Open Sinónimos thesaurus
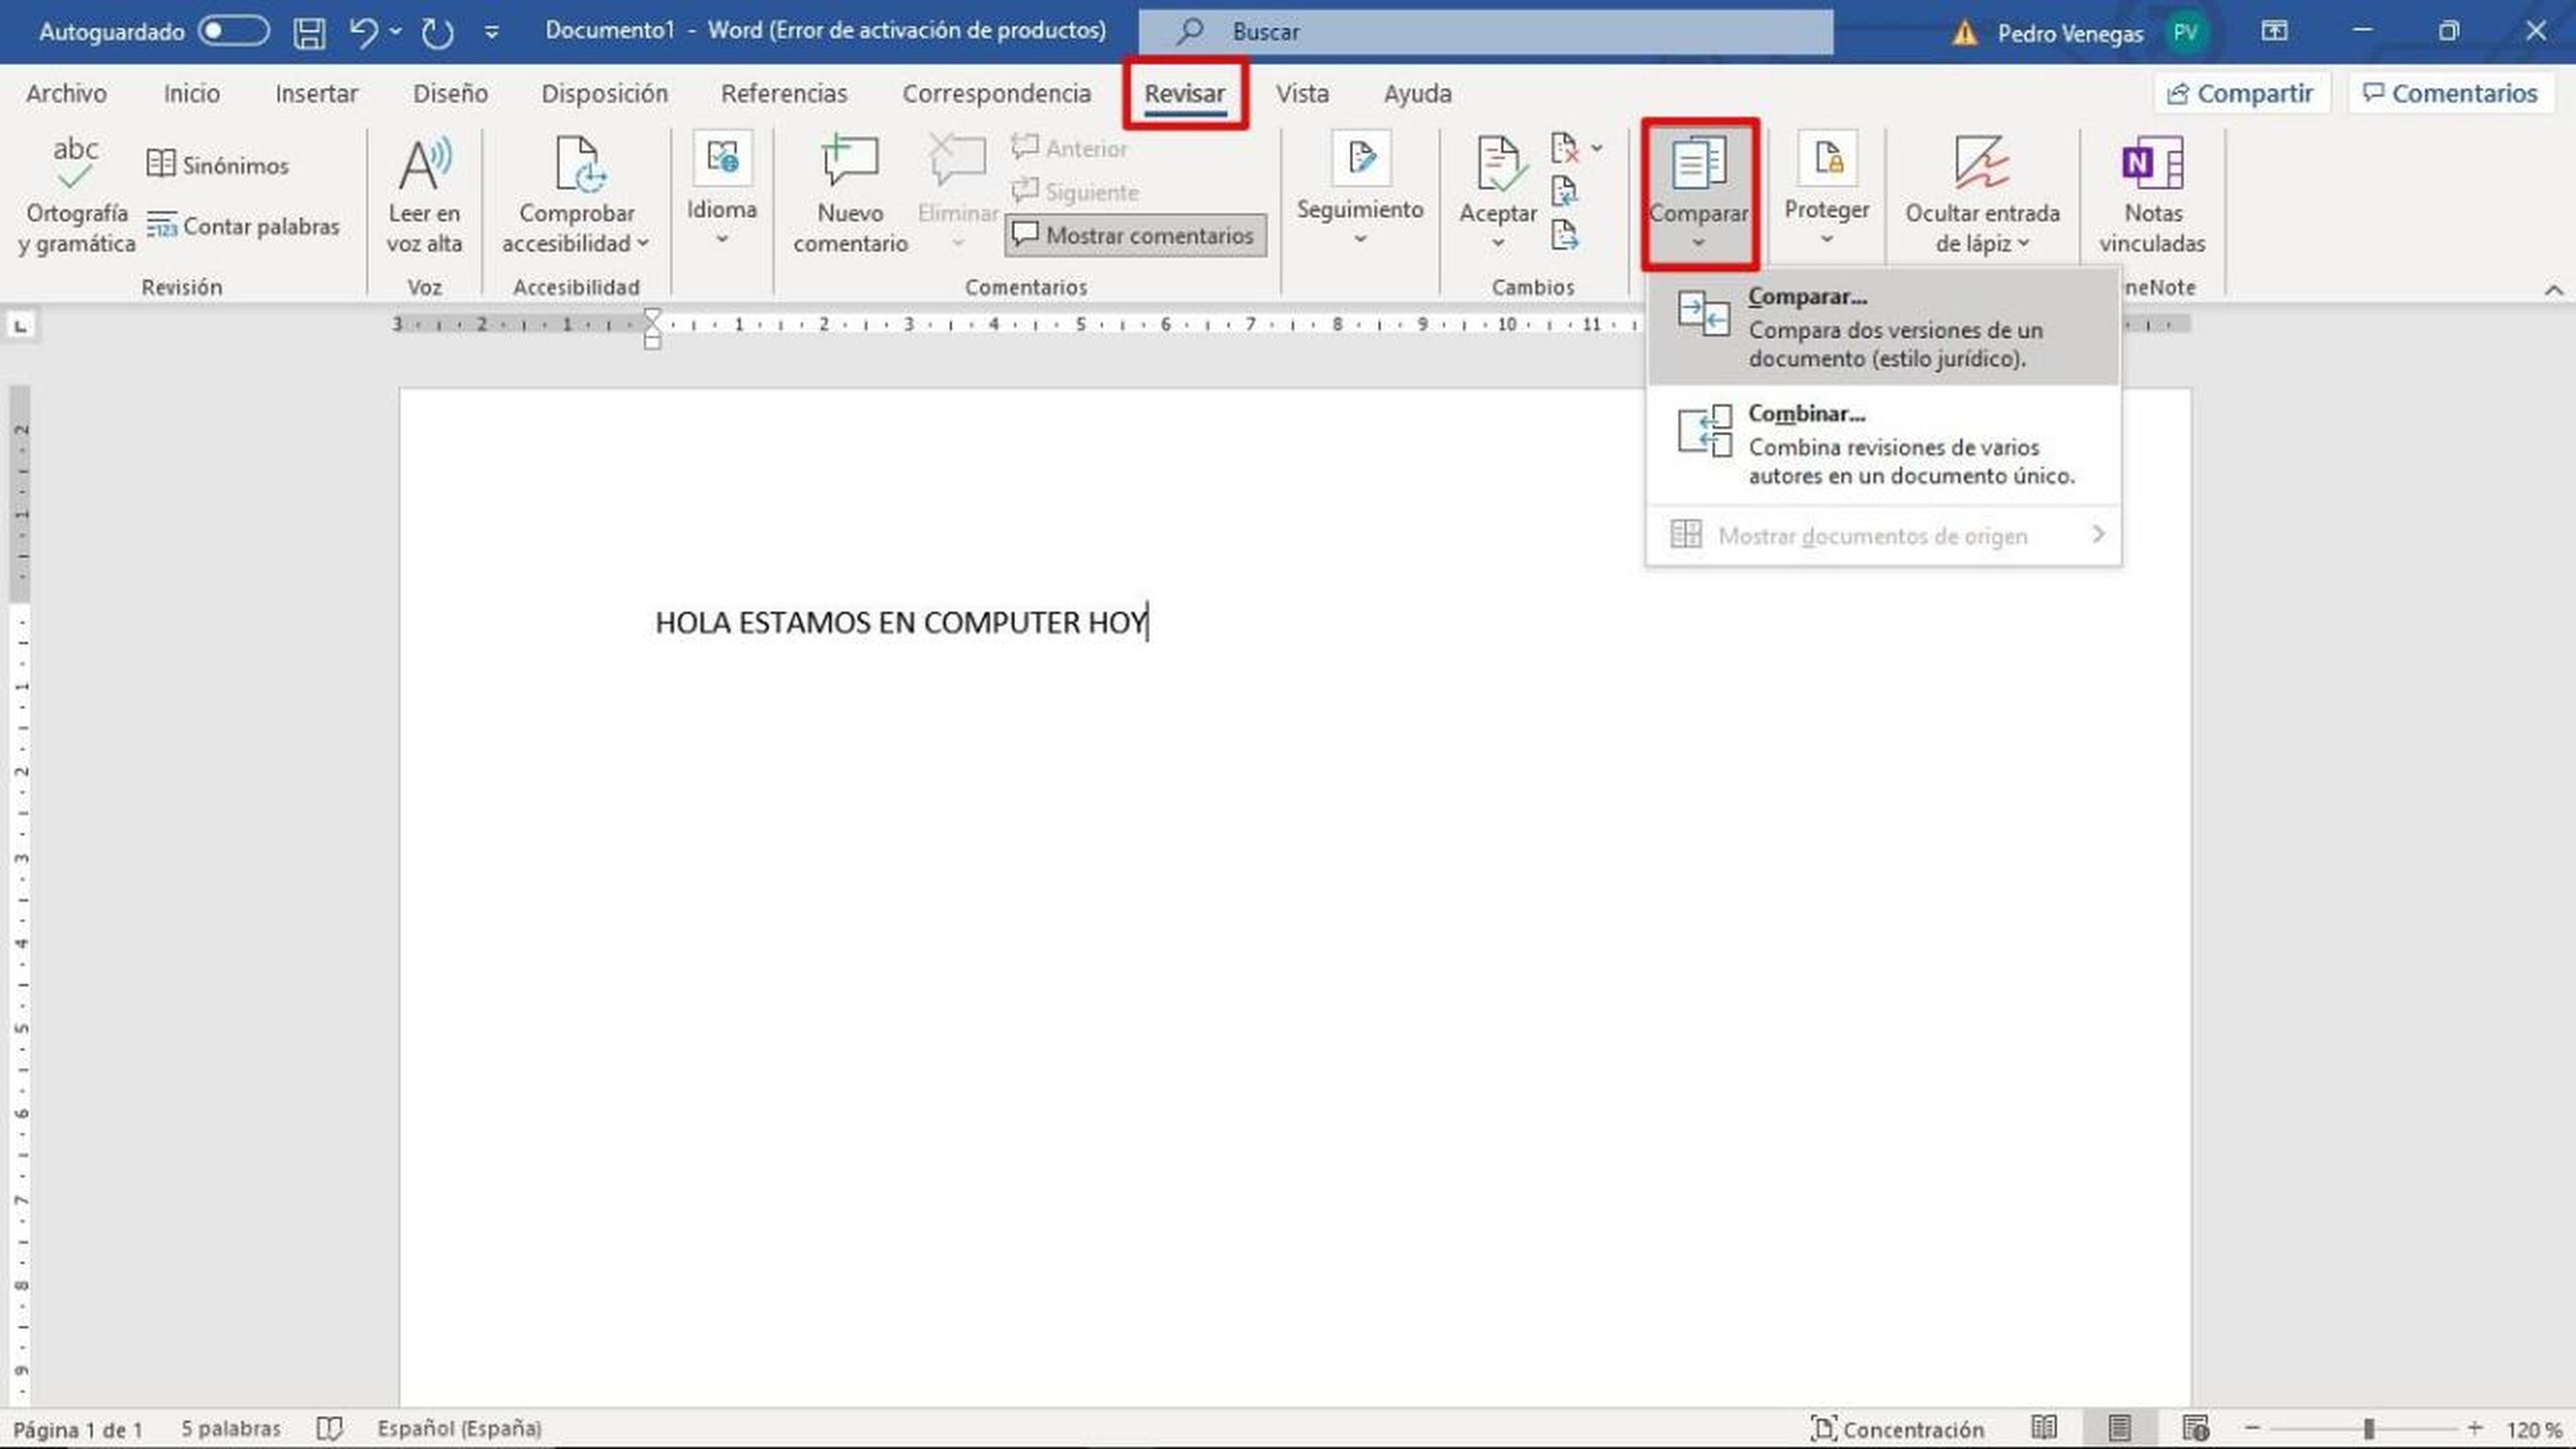The width and height of the screenshot is (2576, 1449). (x=217, y=165)
